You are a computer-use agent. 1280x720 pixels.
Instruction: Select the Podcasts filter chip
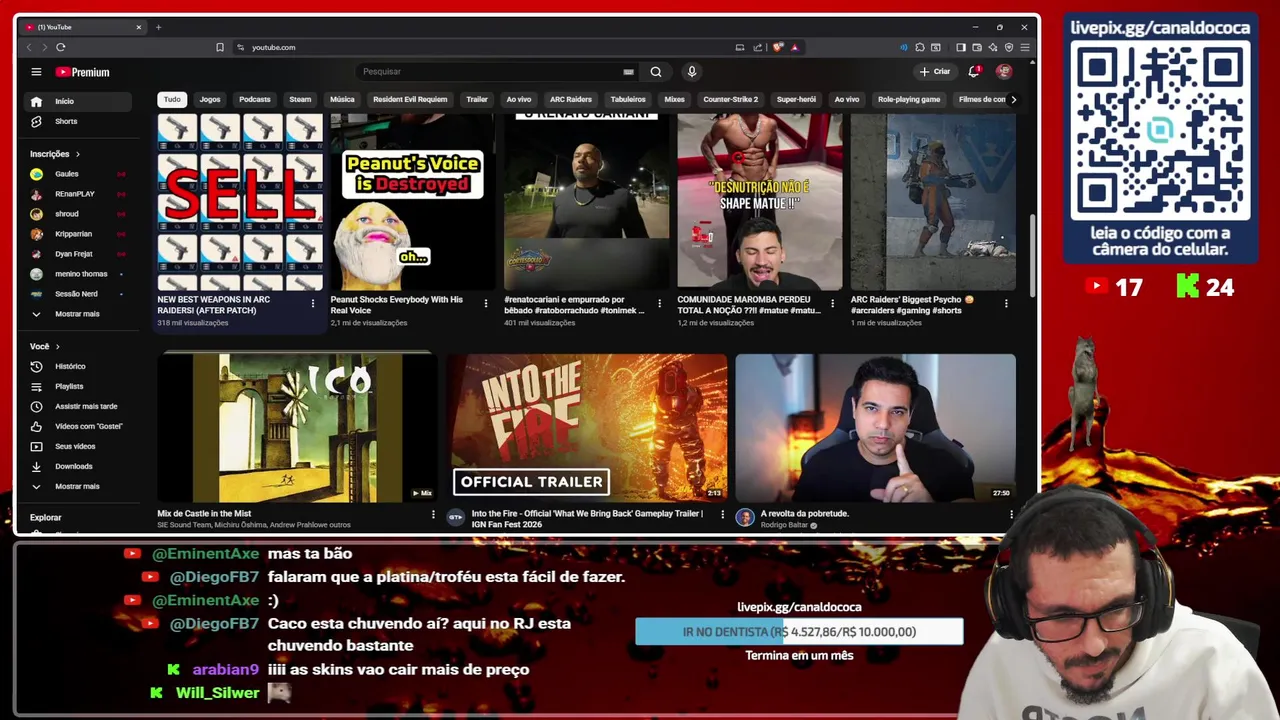[254, 99]
